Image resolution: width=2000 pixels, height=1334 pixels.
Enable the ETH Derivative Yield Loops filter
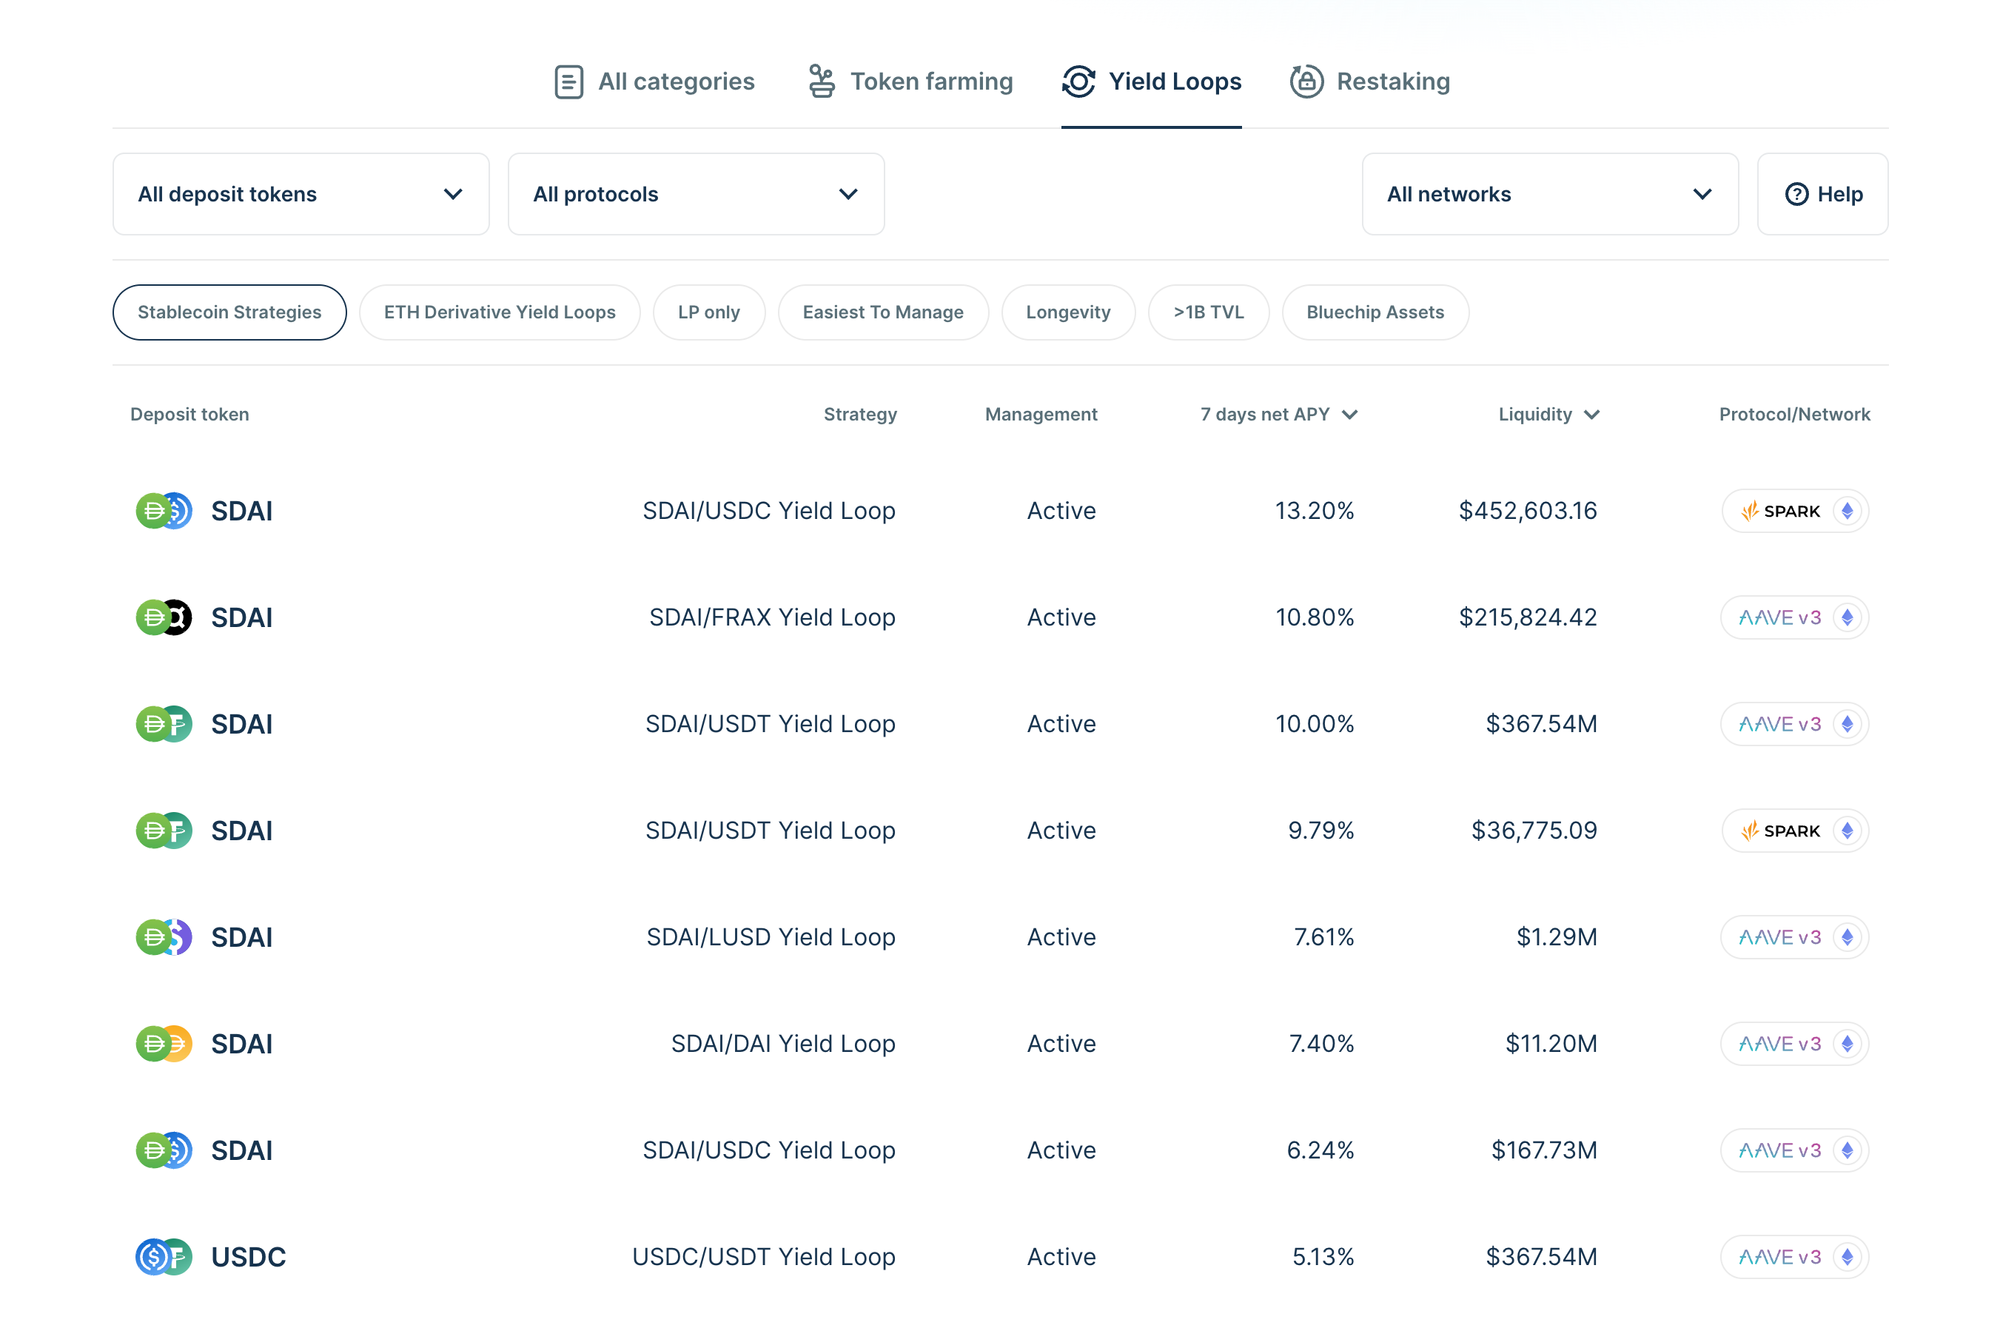pos(499,312)
